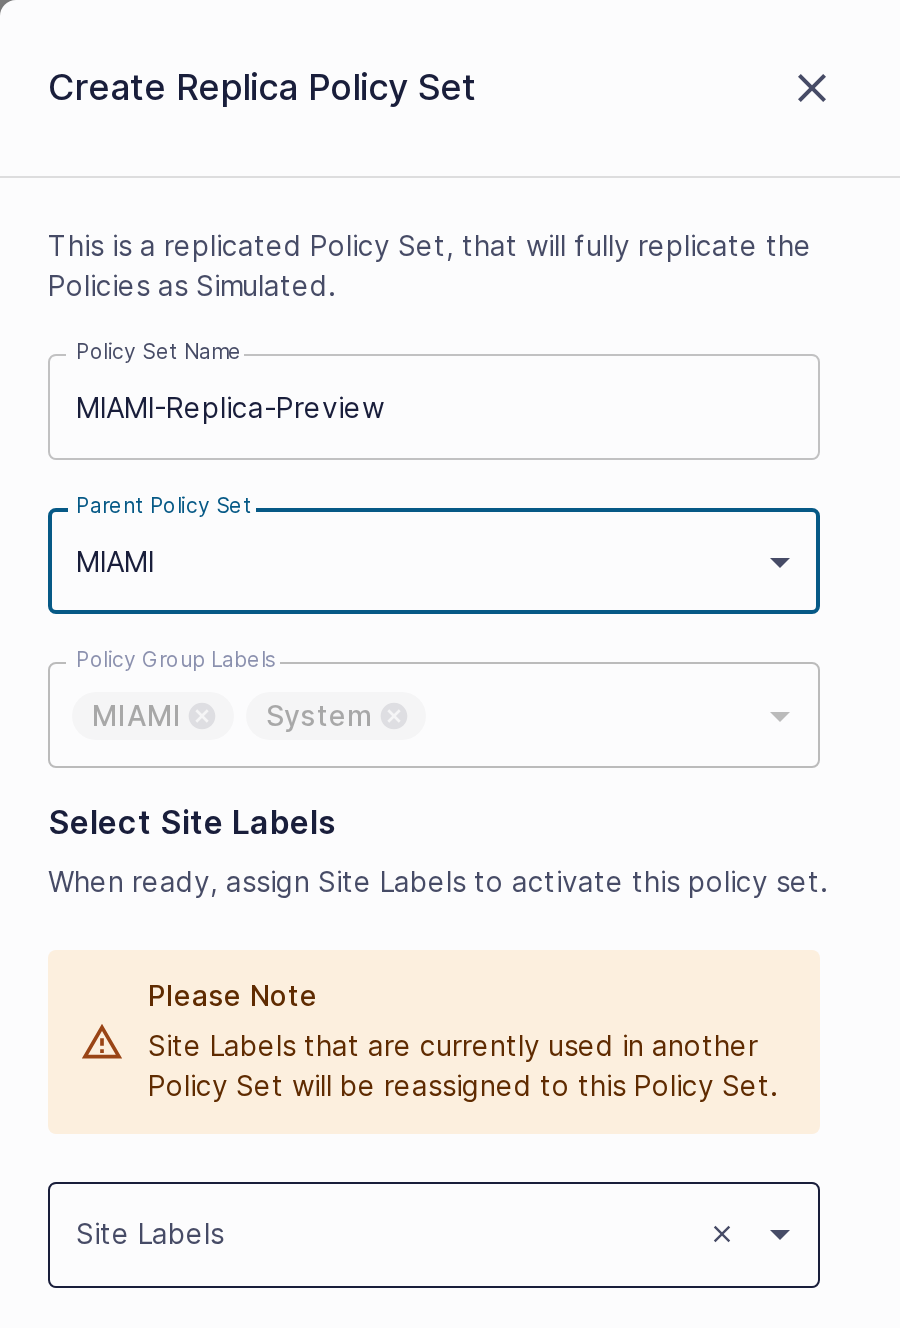Click the Create Replica Policy Set title
900x1328 pixels.
262,88
